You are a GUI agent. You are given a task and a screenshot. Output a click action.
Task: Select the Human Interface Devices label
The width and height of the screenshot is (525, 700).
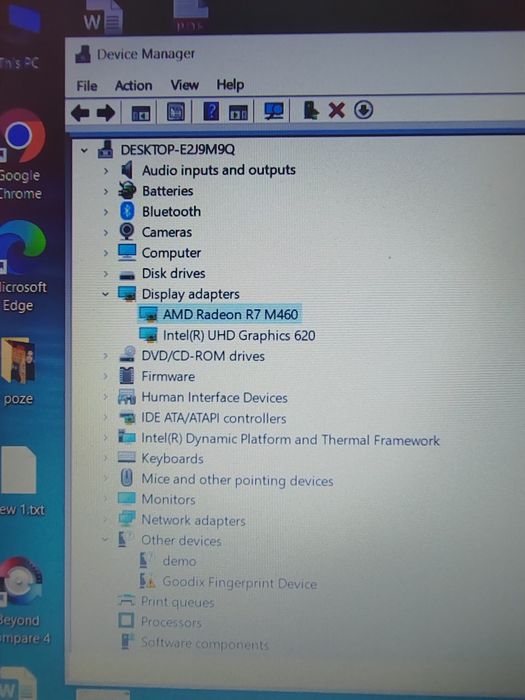coord(214,397)
